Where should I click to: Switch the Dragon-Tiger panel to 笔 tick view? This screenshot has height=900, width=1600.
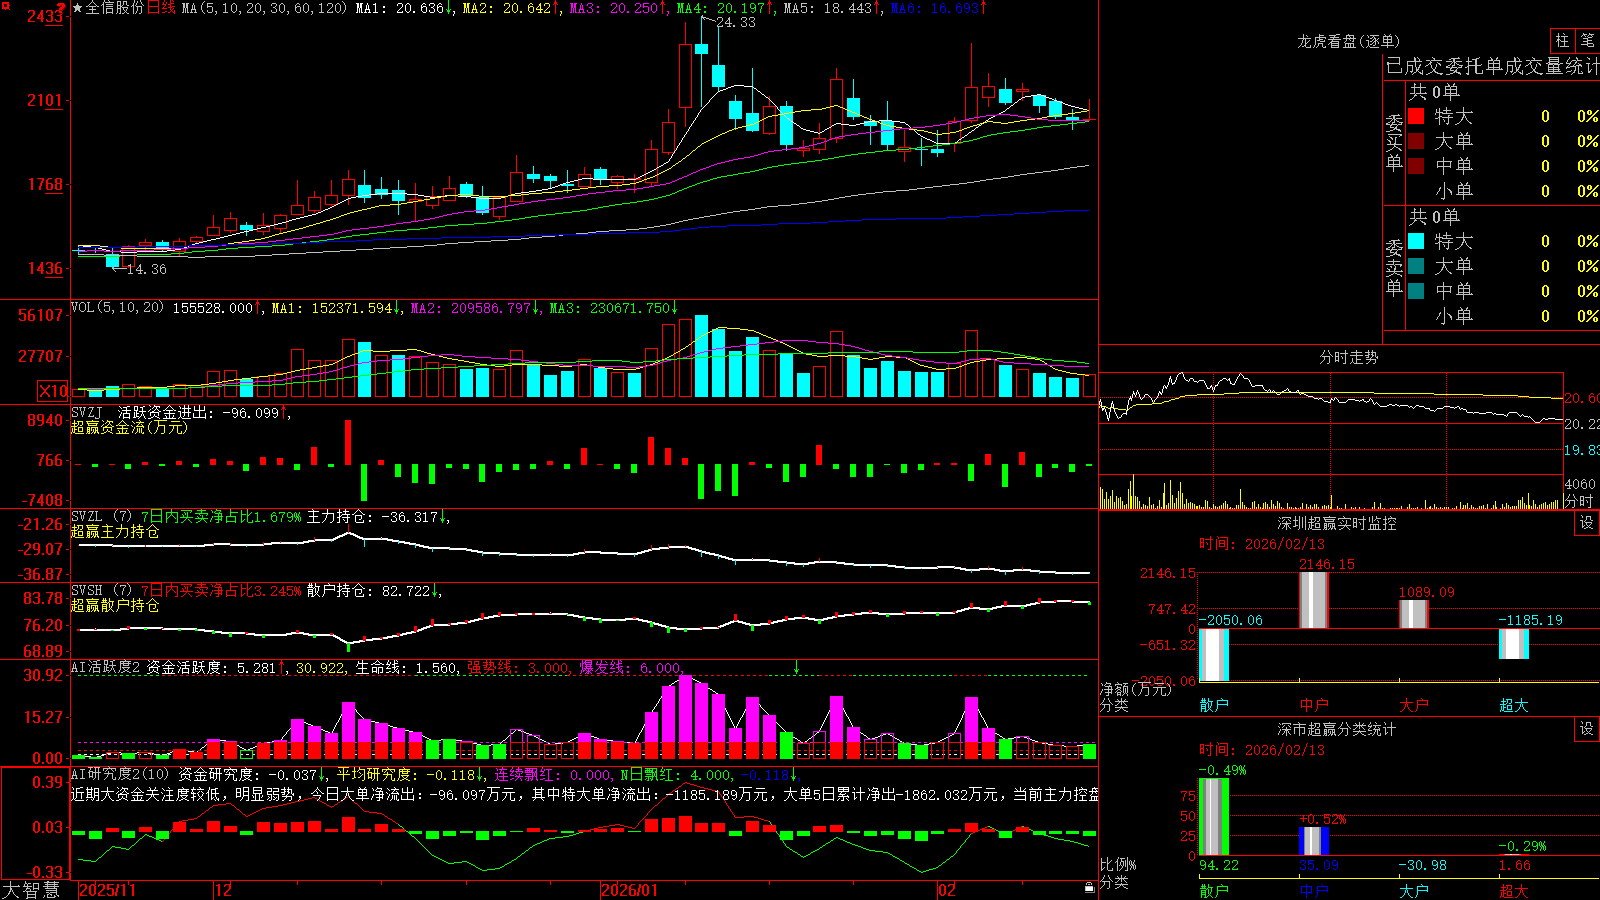click(1587, 40)
